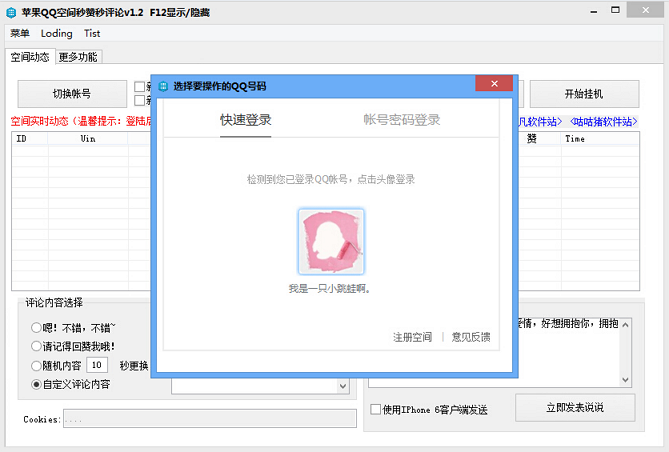Click the scroll down arrow in the status text box
Image resolution: width=669 pixels, height=452 pixels.
click(x=625, y=380)
